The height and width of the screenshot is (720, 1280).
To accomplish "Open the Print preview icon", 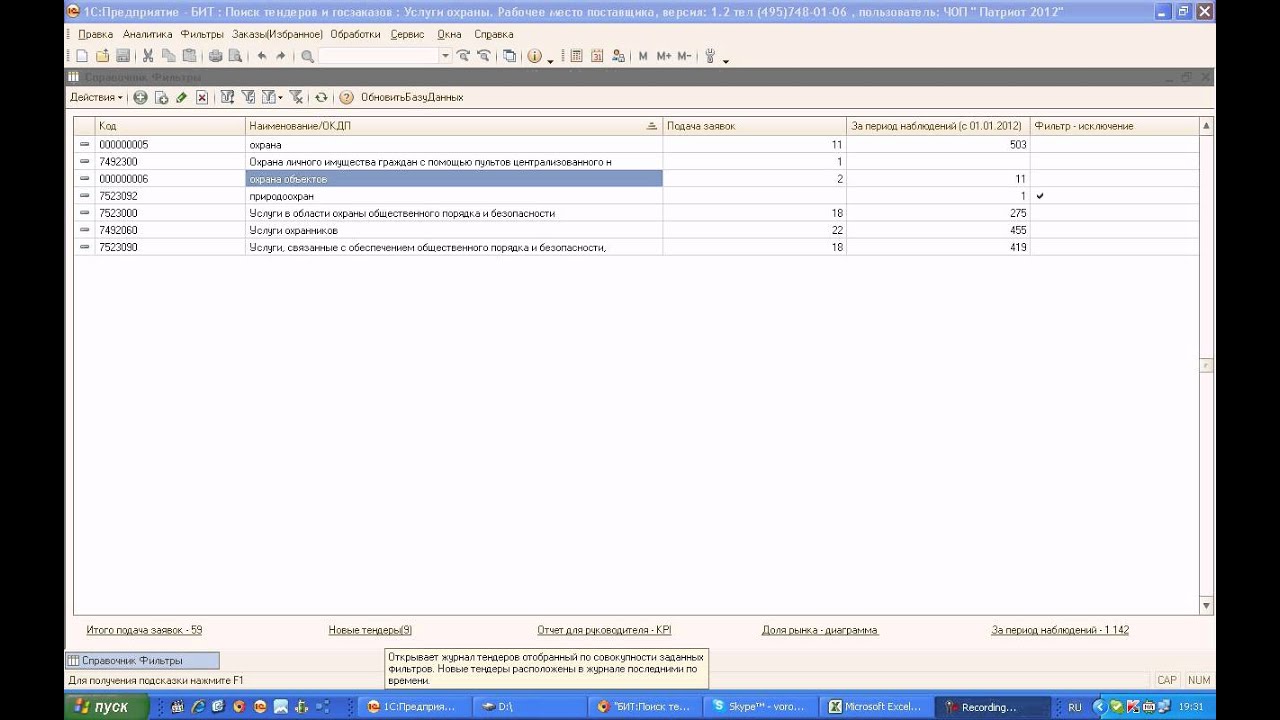I will [235, 56].
